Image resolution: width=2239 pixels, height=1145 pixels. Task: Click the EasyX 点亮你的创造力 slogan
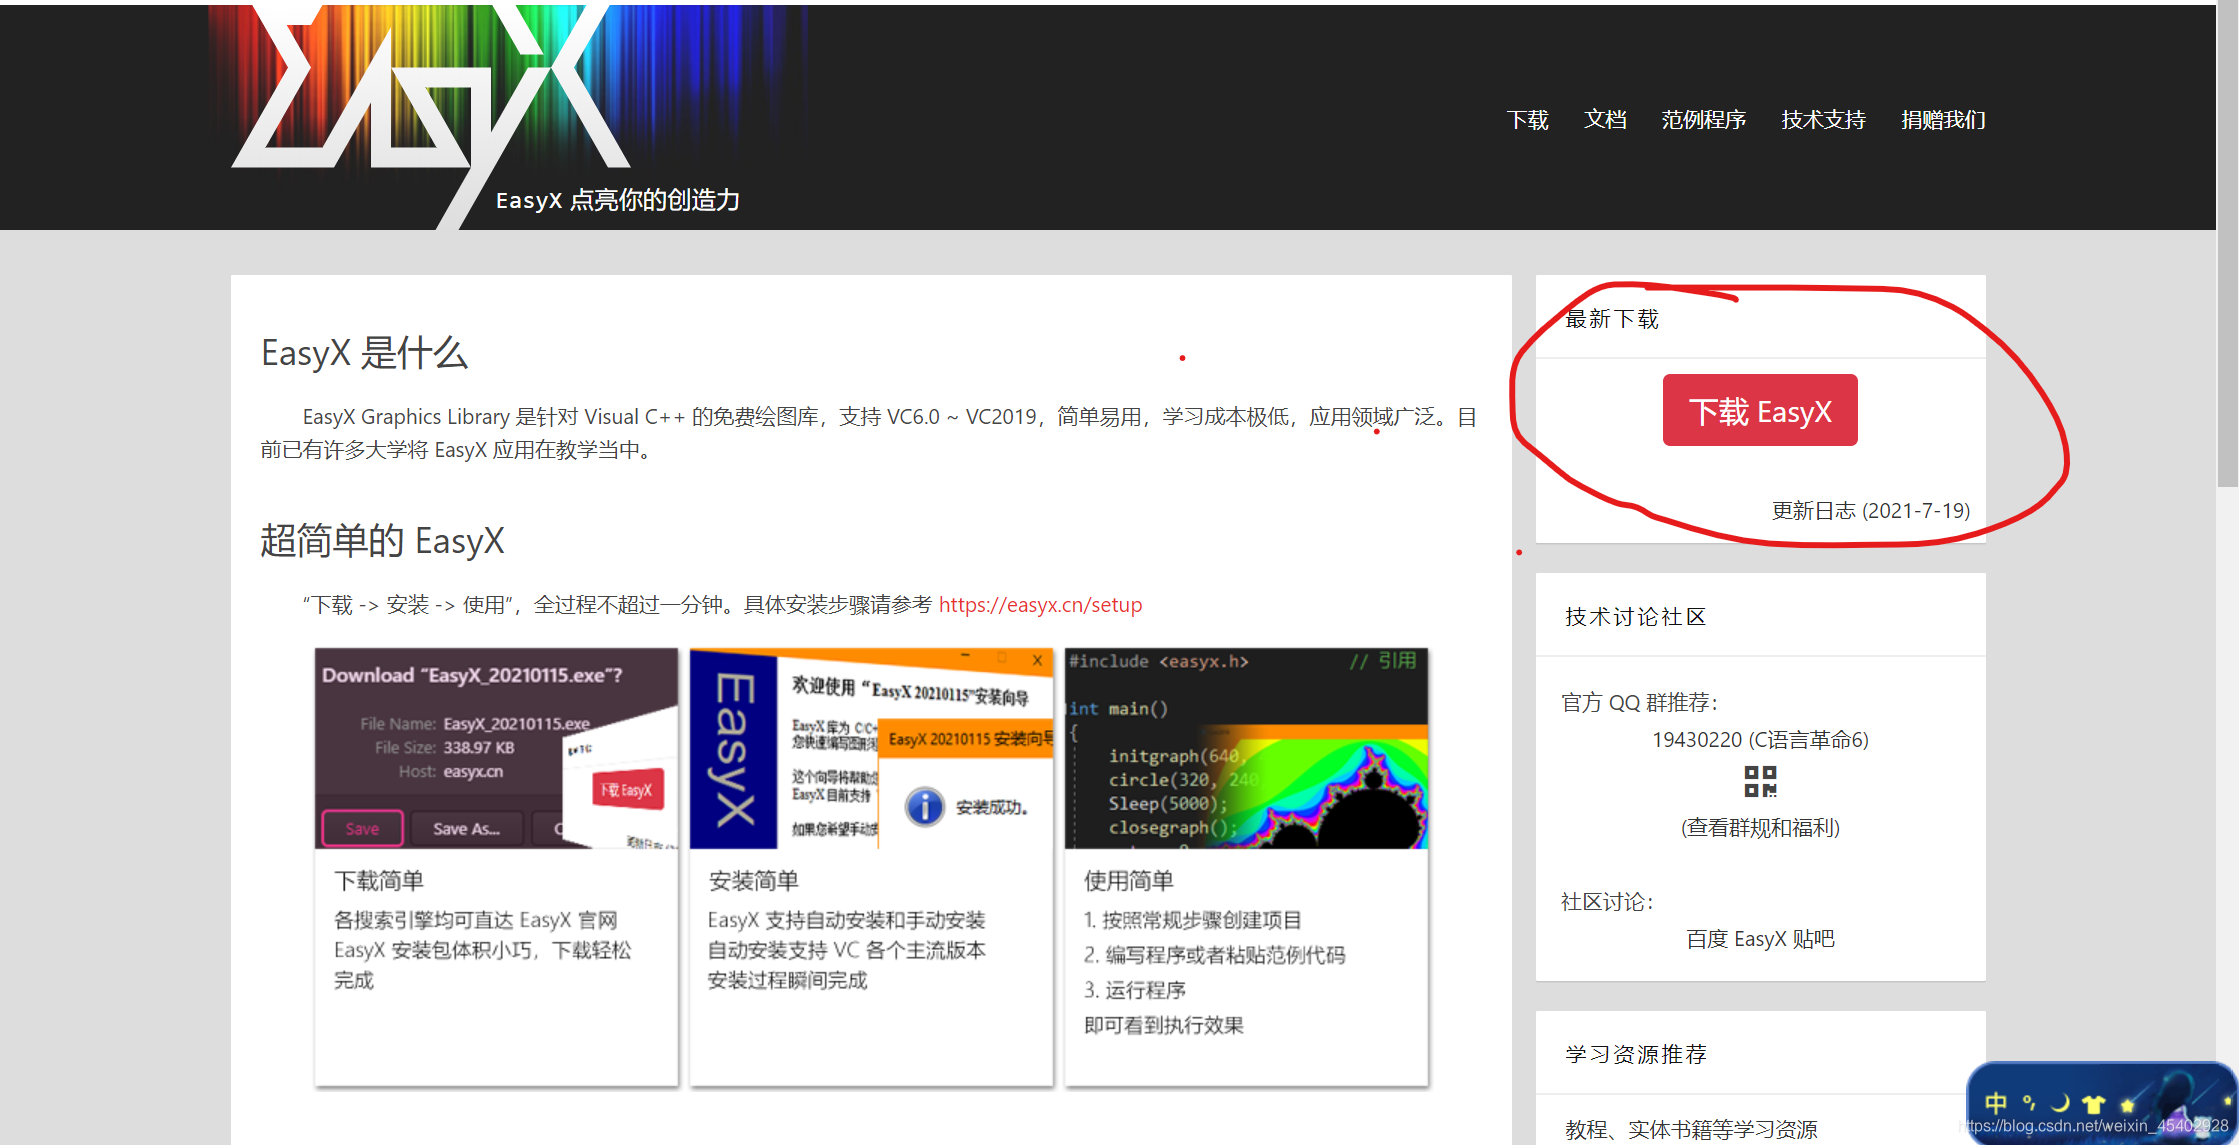coord(618,200)
